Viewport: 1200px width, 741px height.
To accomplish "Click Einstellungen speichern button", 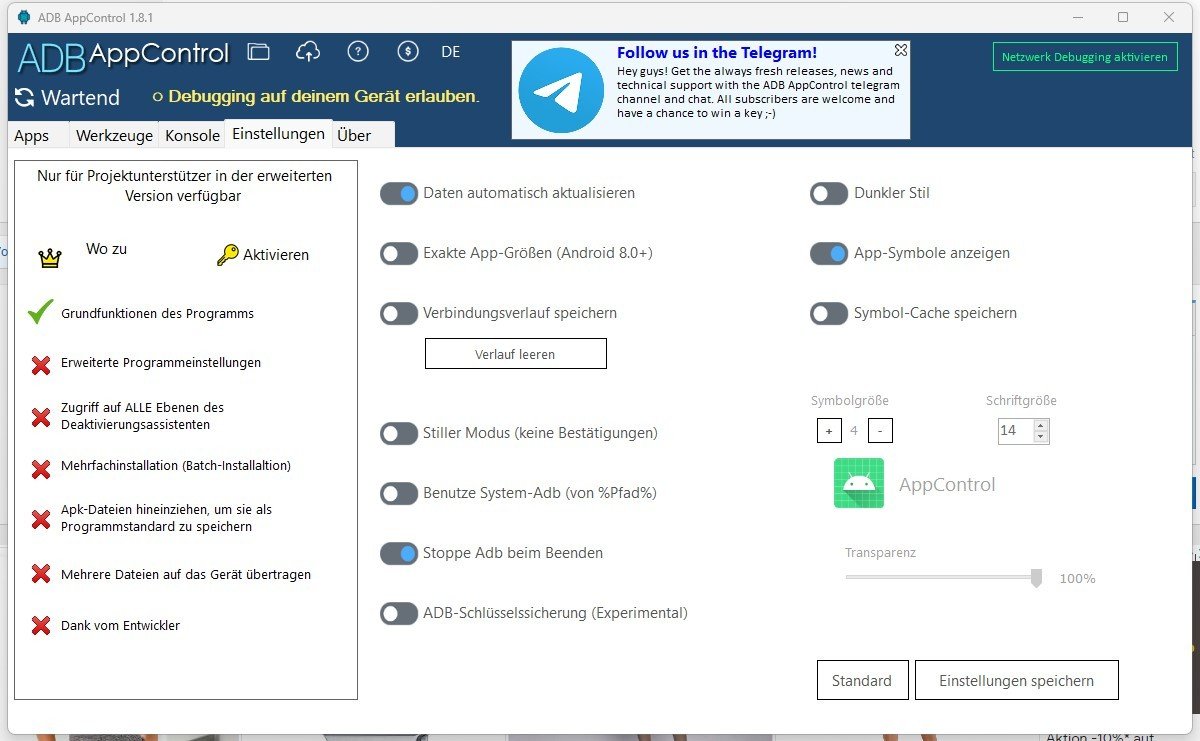I will 1016,681.
